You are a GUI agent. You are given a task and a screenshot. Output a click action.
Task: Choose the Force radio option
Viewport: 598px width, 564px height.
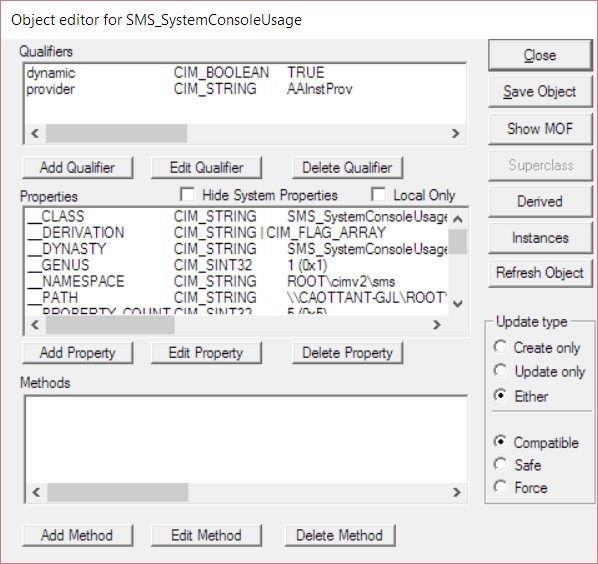pos(500,487)
